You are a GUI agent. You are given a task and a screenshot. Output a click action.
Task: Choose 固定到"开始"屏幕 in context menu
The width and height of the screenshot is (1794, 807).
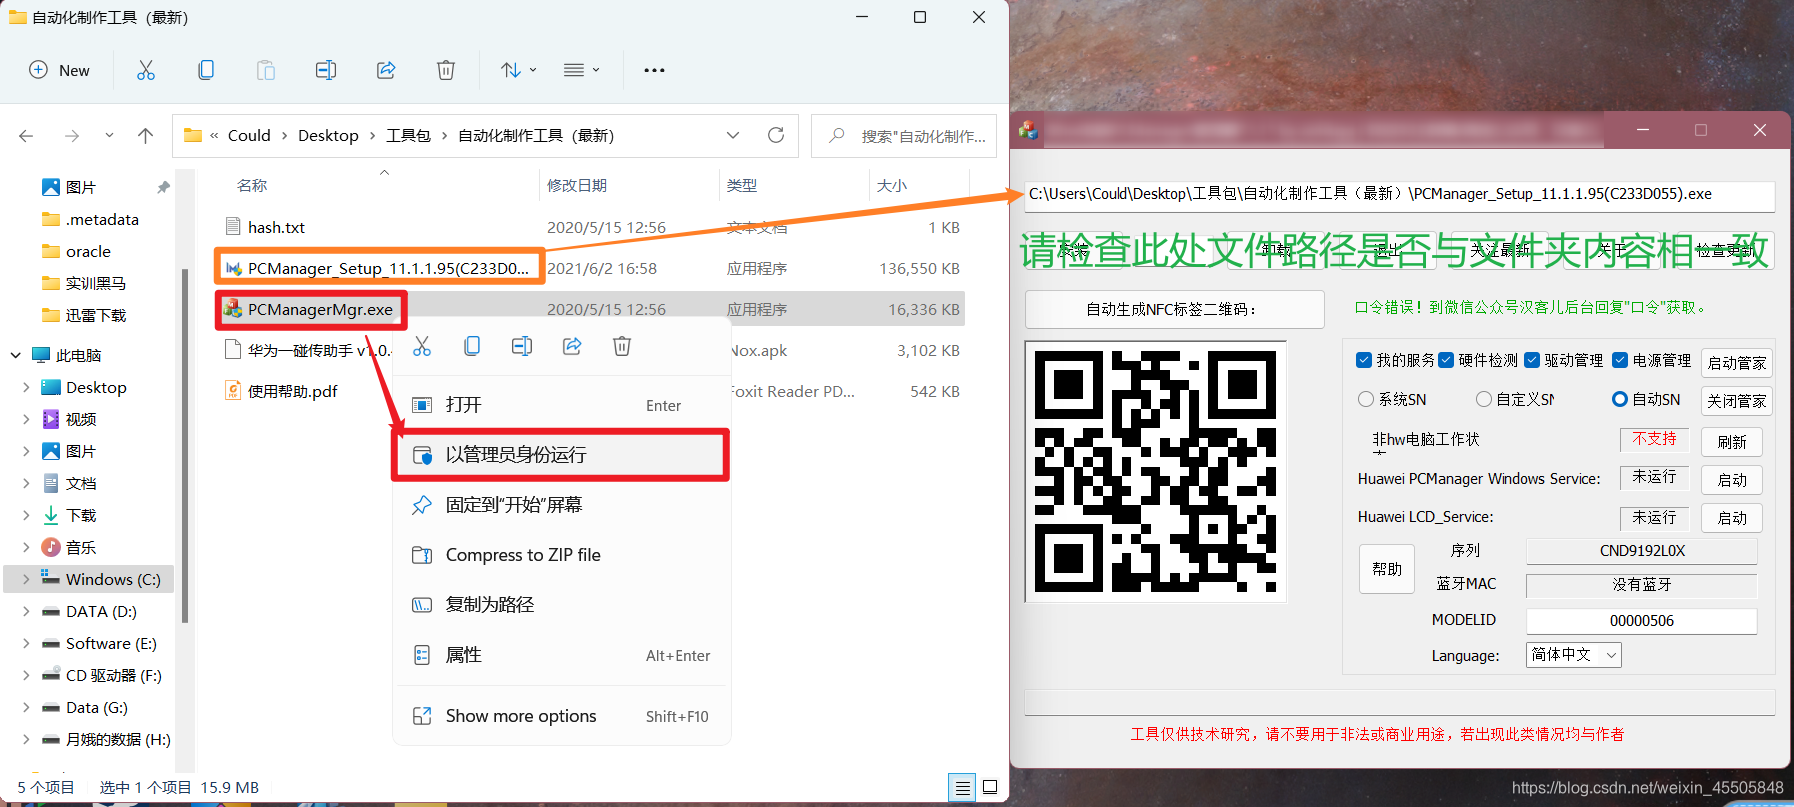point(561,505)
